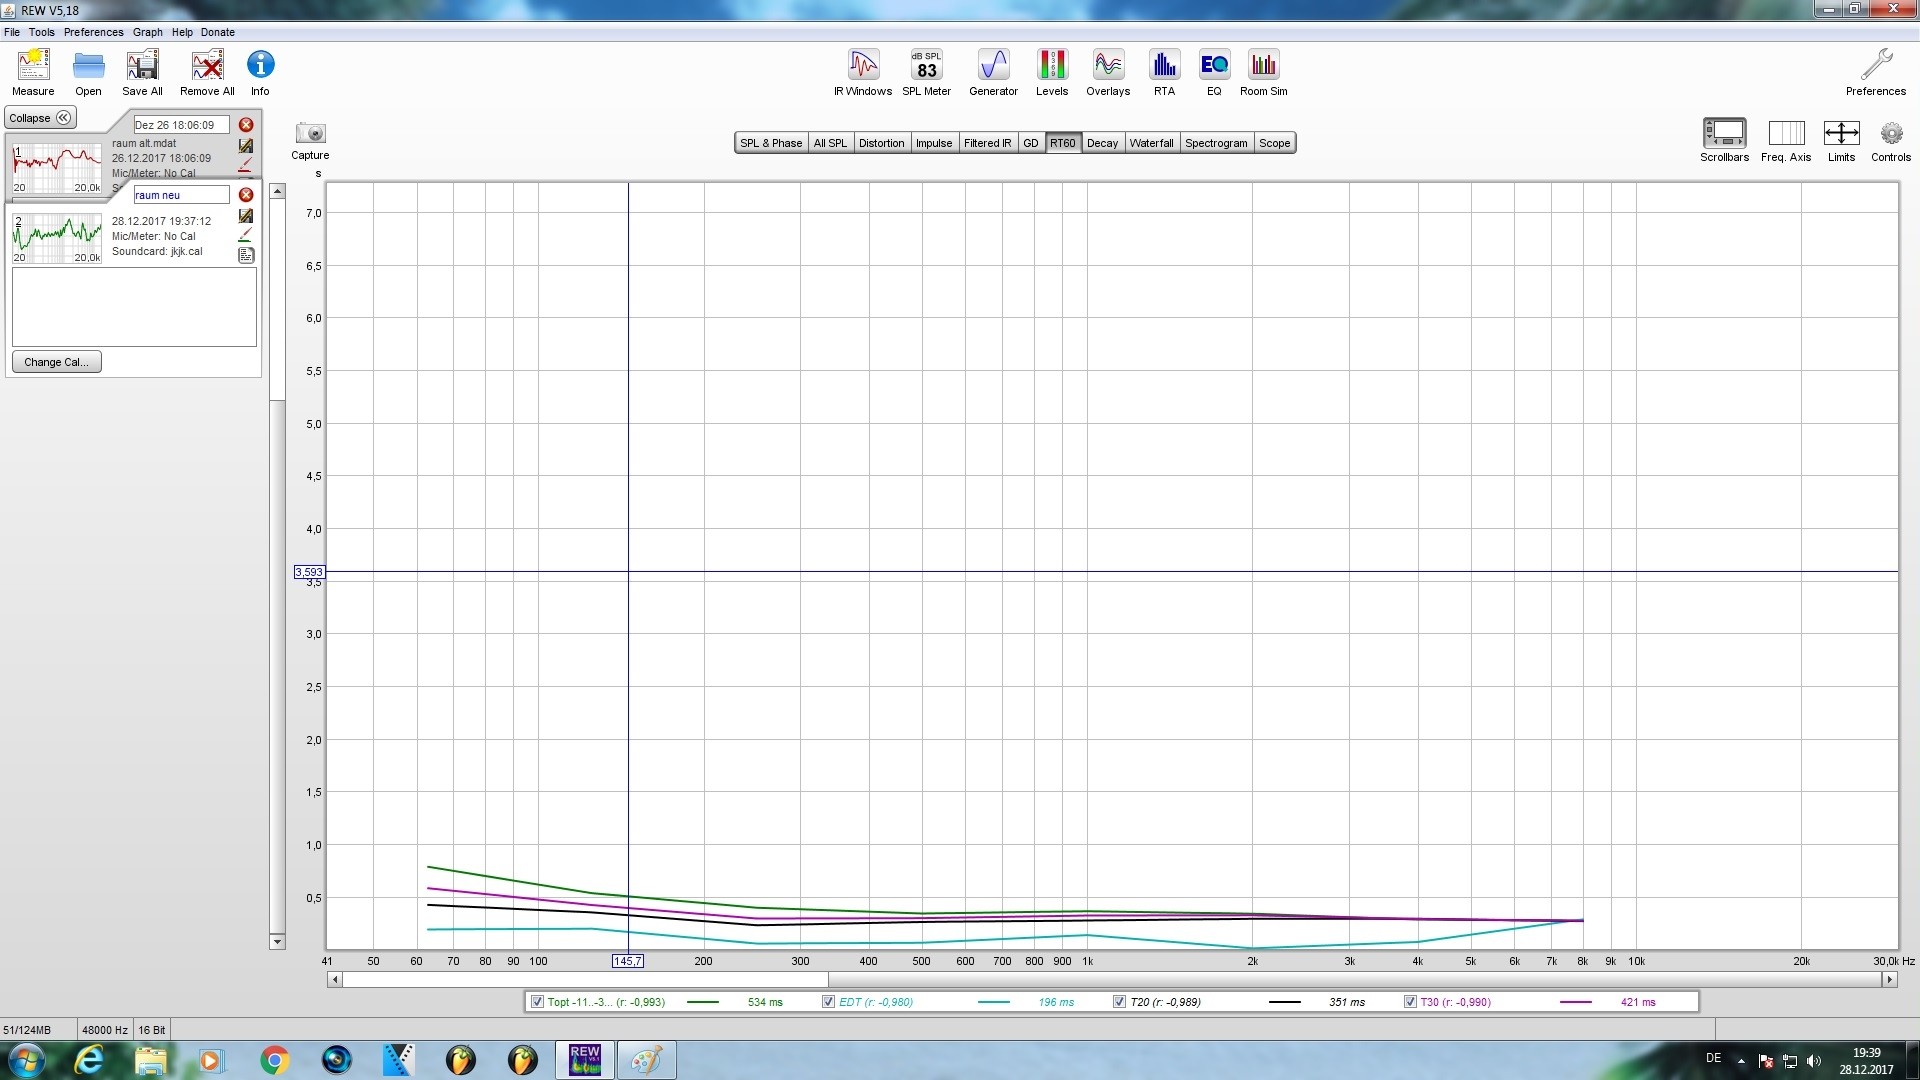
Task: Toggle T30 trace checkbox in legend
Action: [1410, 1001]
